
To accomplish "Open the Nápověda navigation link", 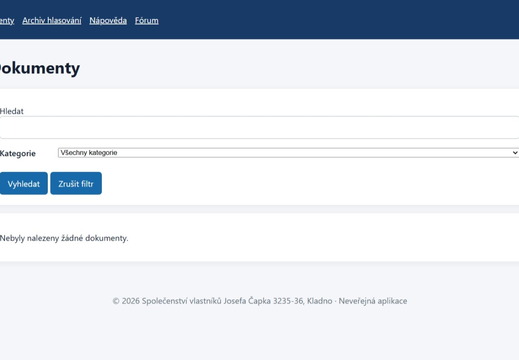I will [108, 21].
